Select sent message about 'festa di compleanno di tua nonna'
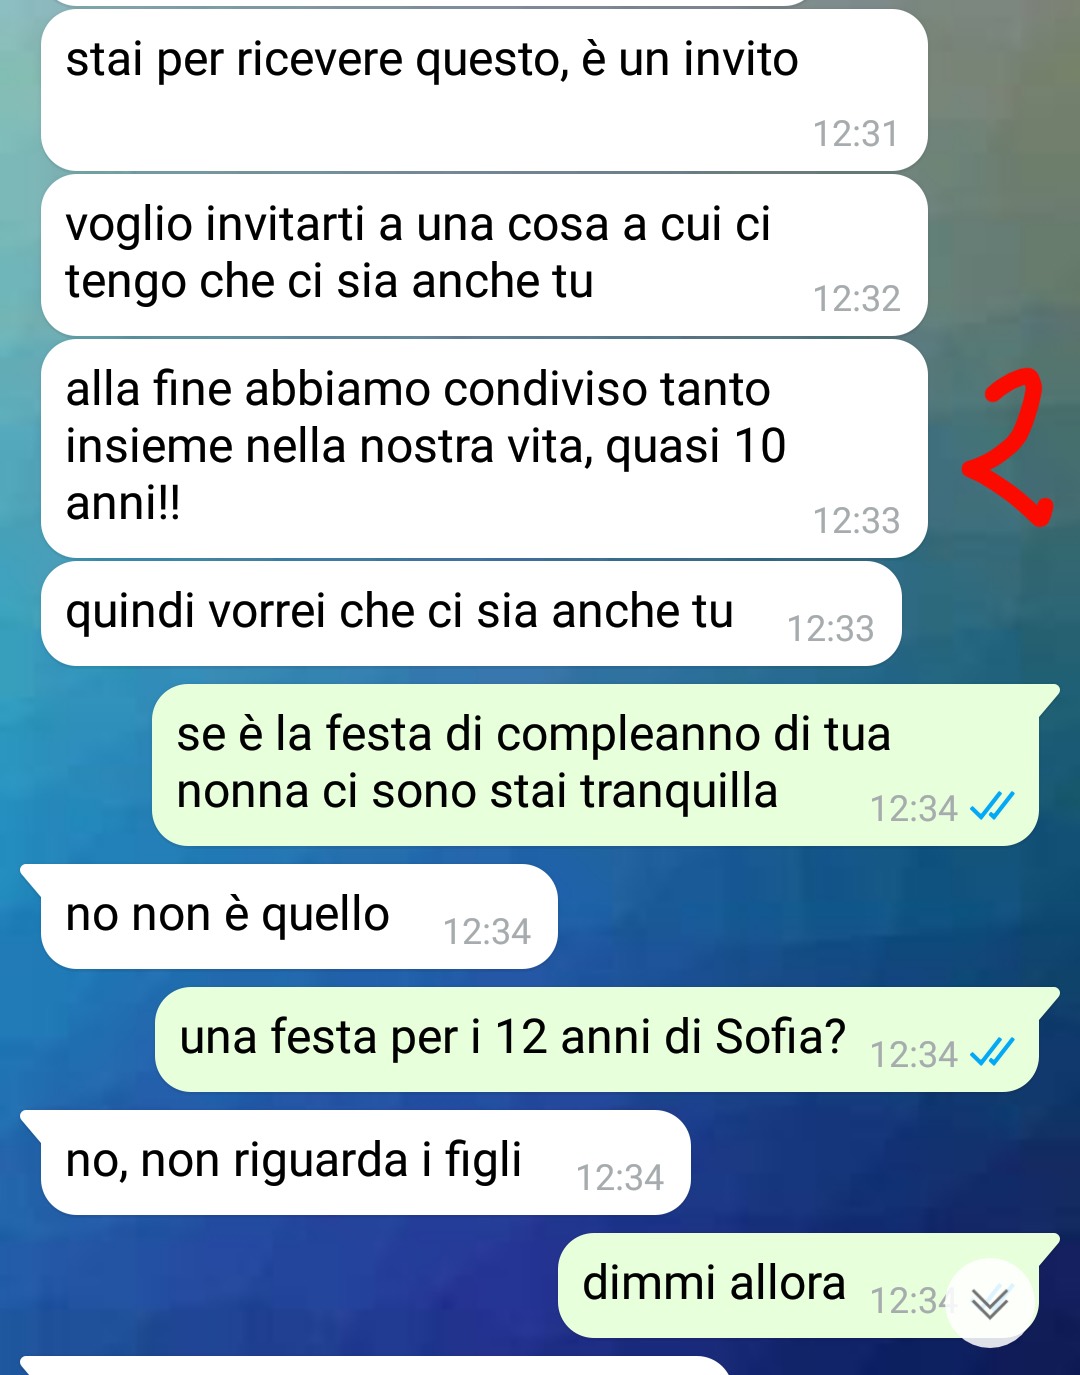 coord(596,765)
